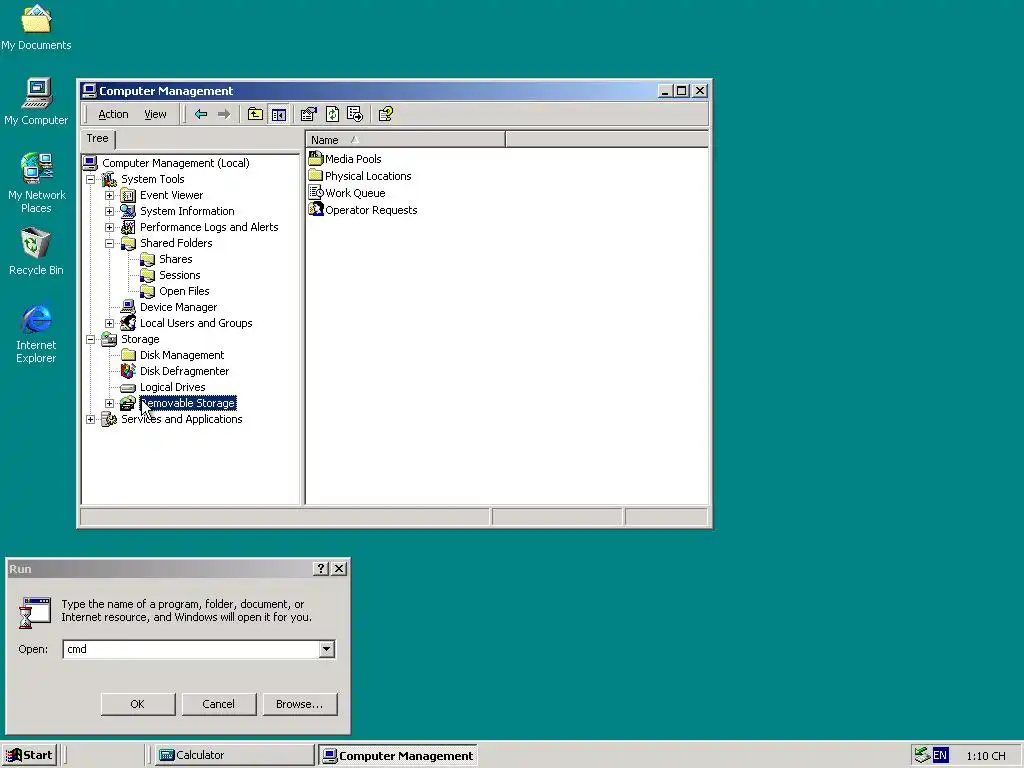
Task: Open Properties from the toolbar icon
Action: pos(308,114)
